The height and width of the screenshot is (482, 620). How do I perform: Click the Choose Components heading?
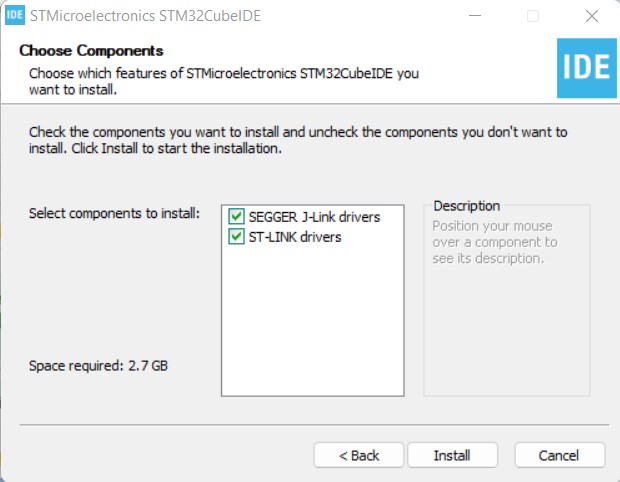point(91,50)
